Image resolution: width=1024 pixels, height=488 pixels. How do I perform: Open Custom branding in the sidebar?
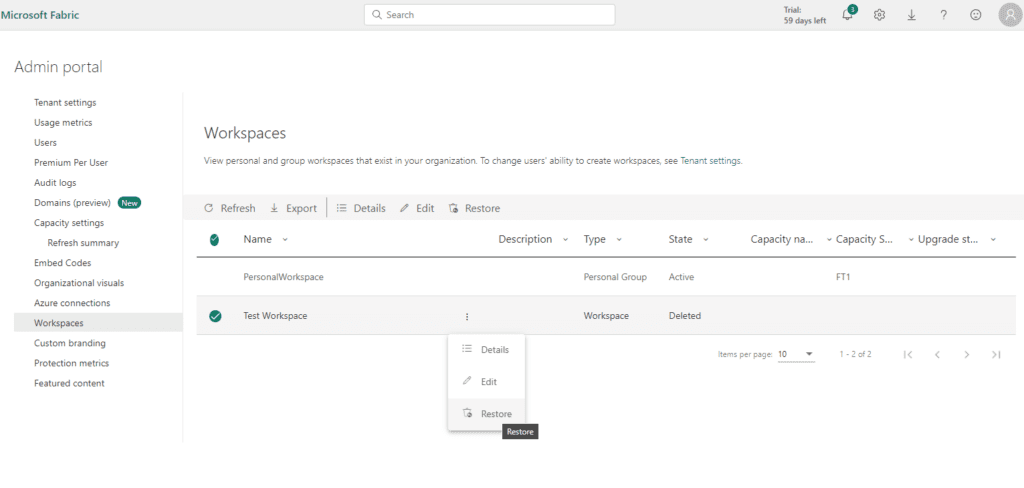click(x=70, y=343)
